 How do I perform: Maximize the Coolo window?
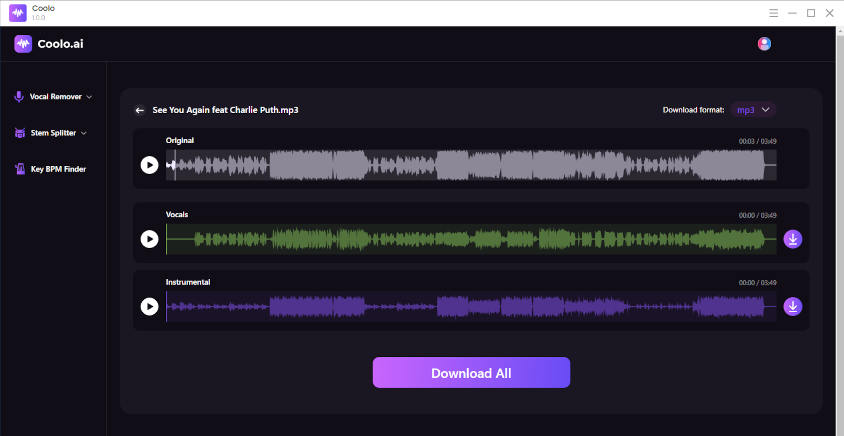[x=811, y=13]
